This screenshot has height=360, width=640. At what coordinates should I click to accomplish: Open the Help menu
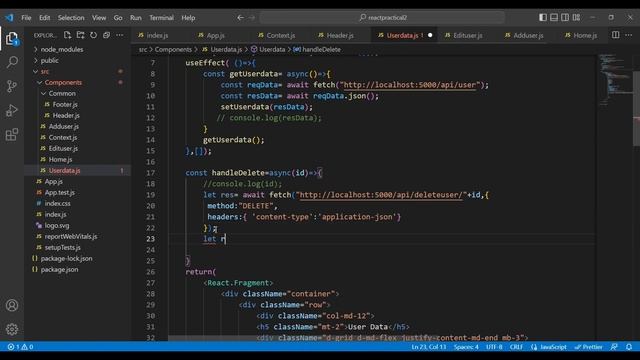[188, 18]
